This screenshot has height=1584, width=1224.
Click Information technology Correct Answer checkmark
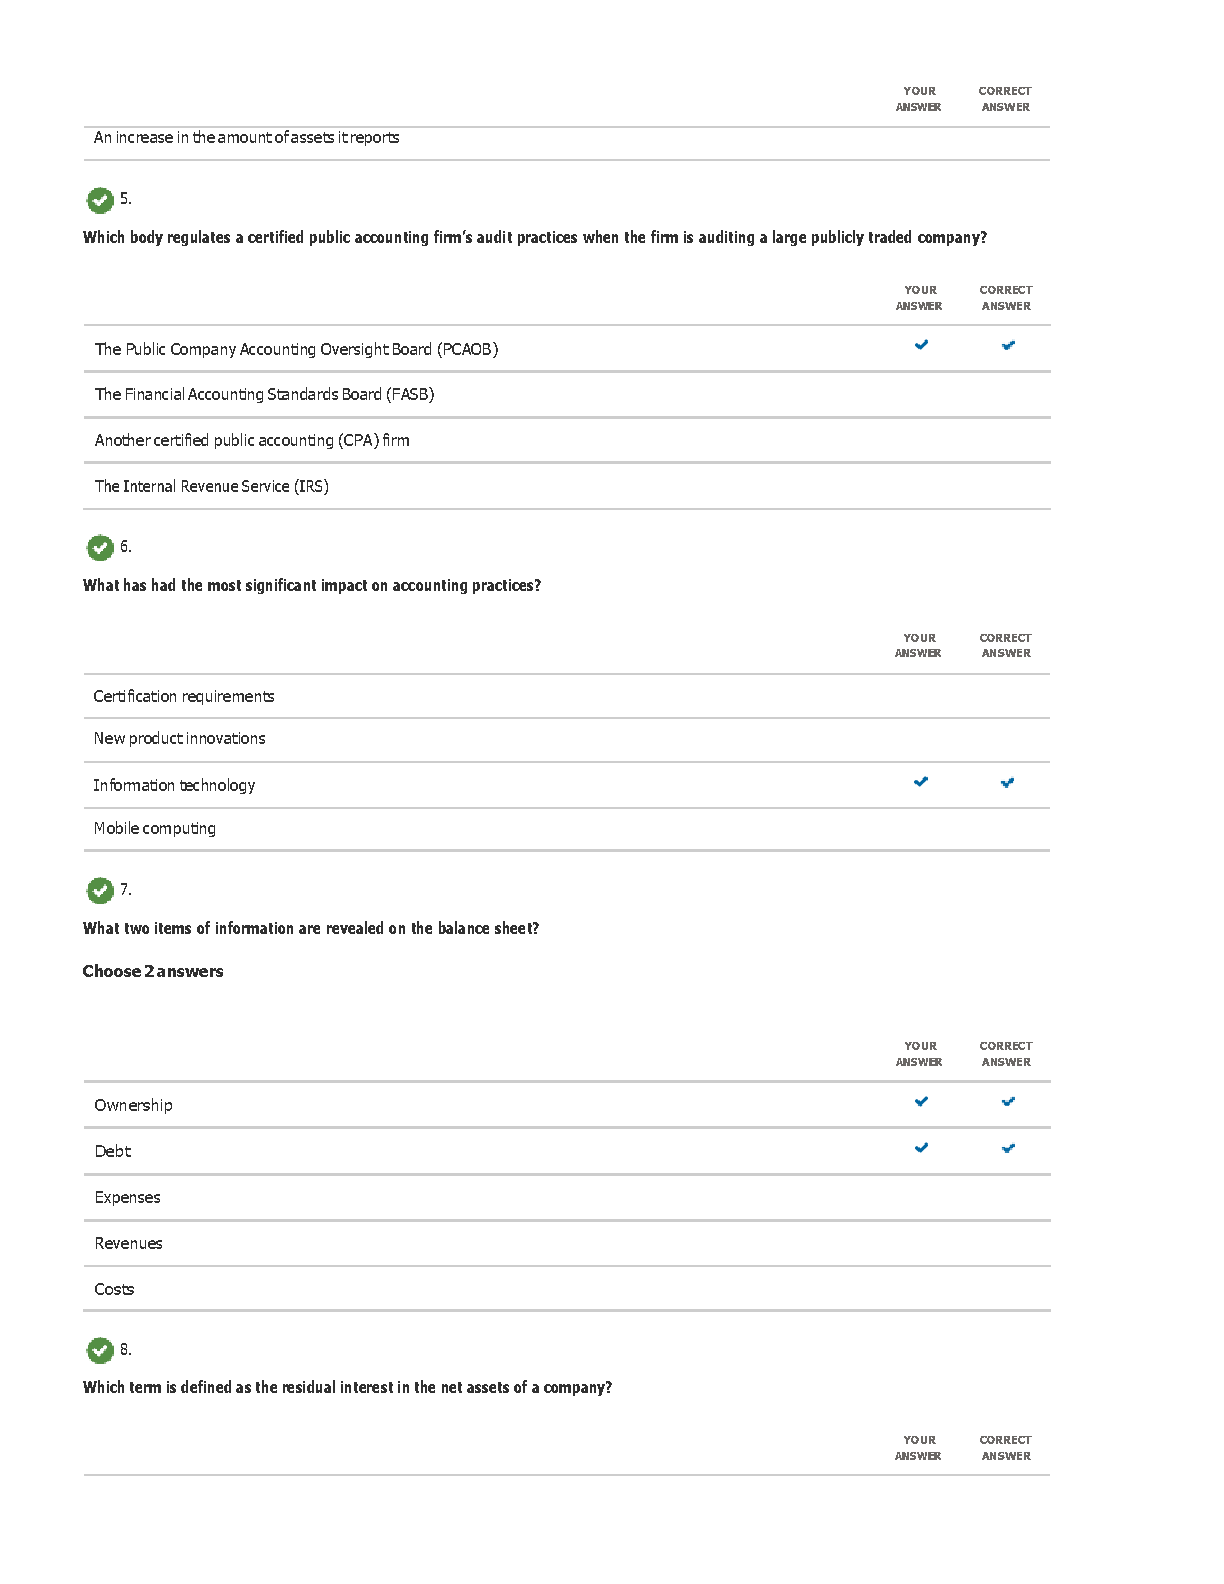pos(1007,783)
